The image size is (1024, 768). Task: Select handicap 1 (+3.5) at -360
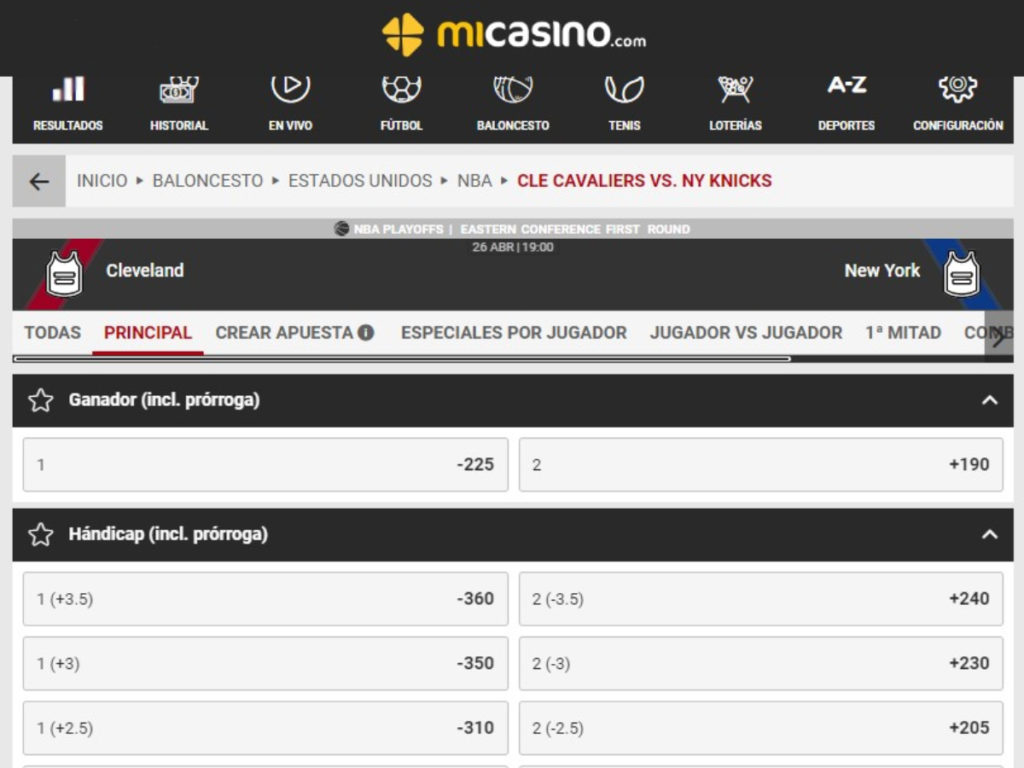pyautogui.click(x=265, y=599)
